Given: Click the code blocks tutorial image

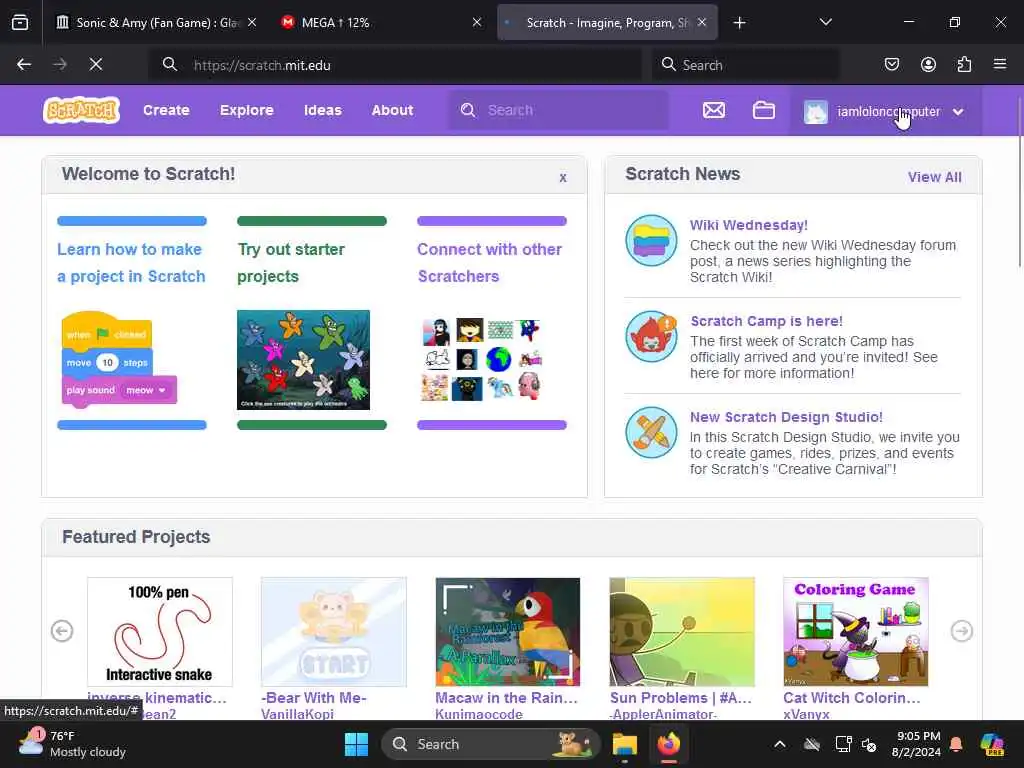Looking at the screenshot, I should click(119, 360).
